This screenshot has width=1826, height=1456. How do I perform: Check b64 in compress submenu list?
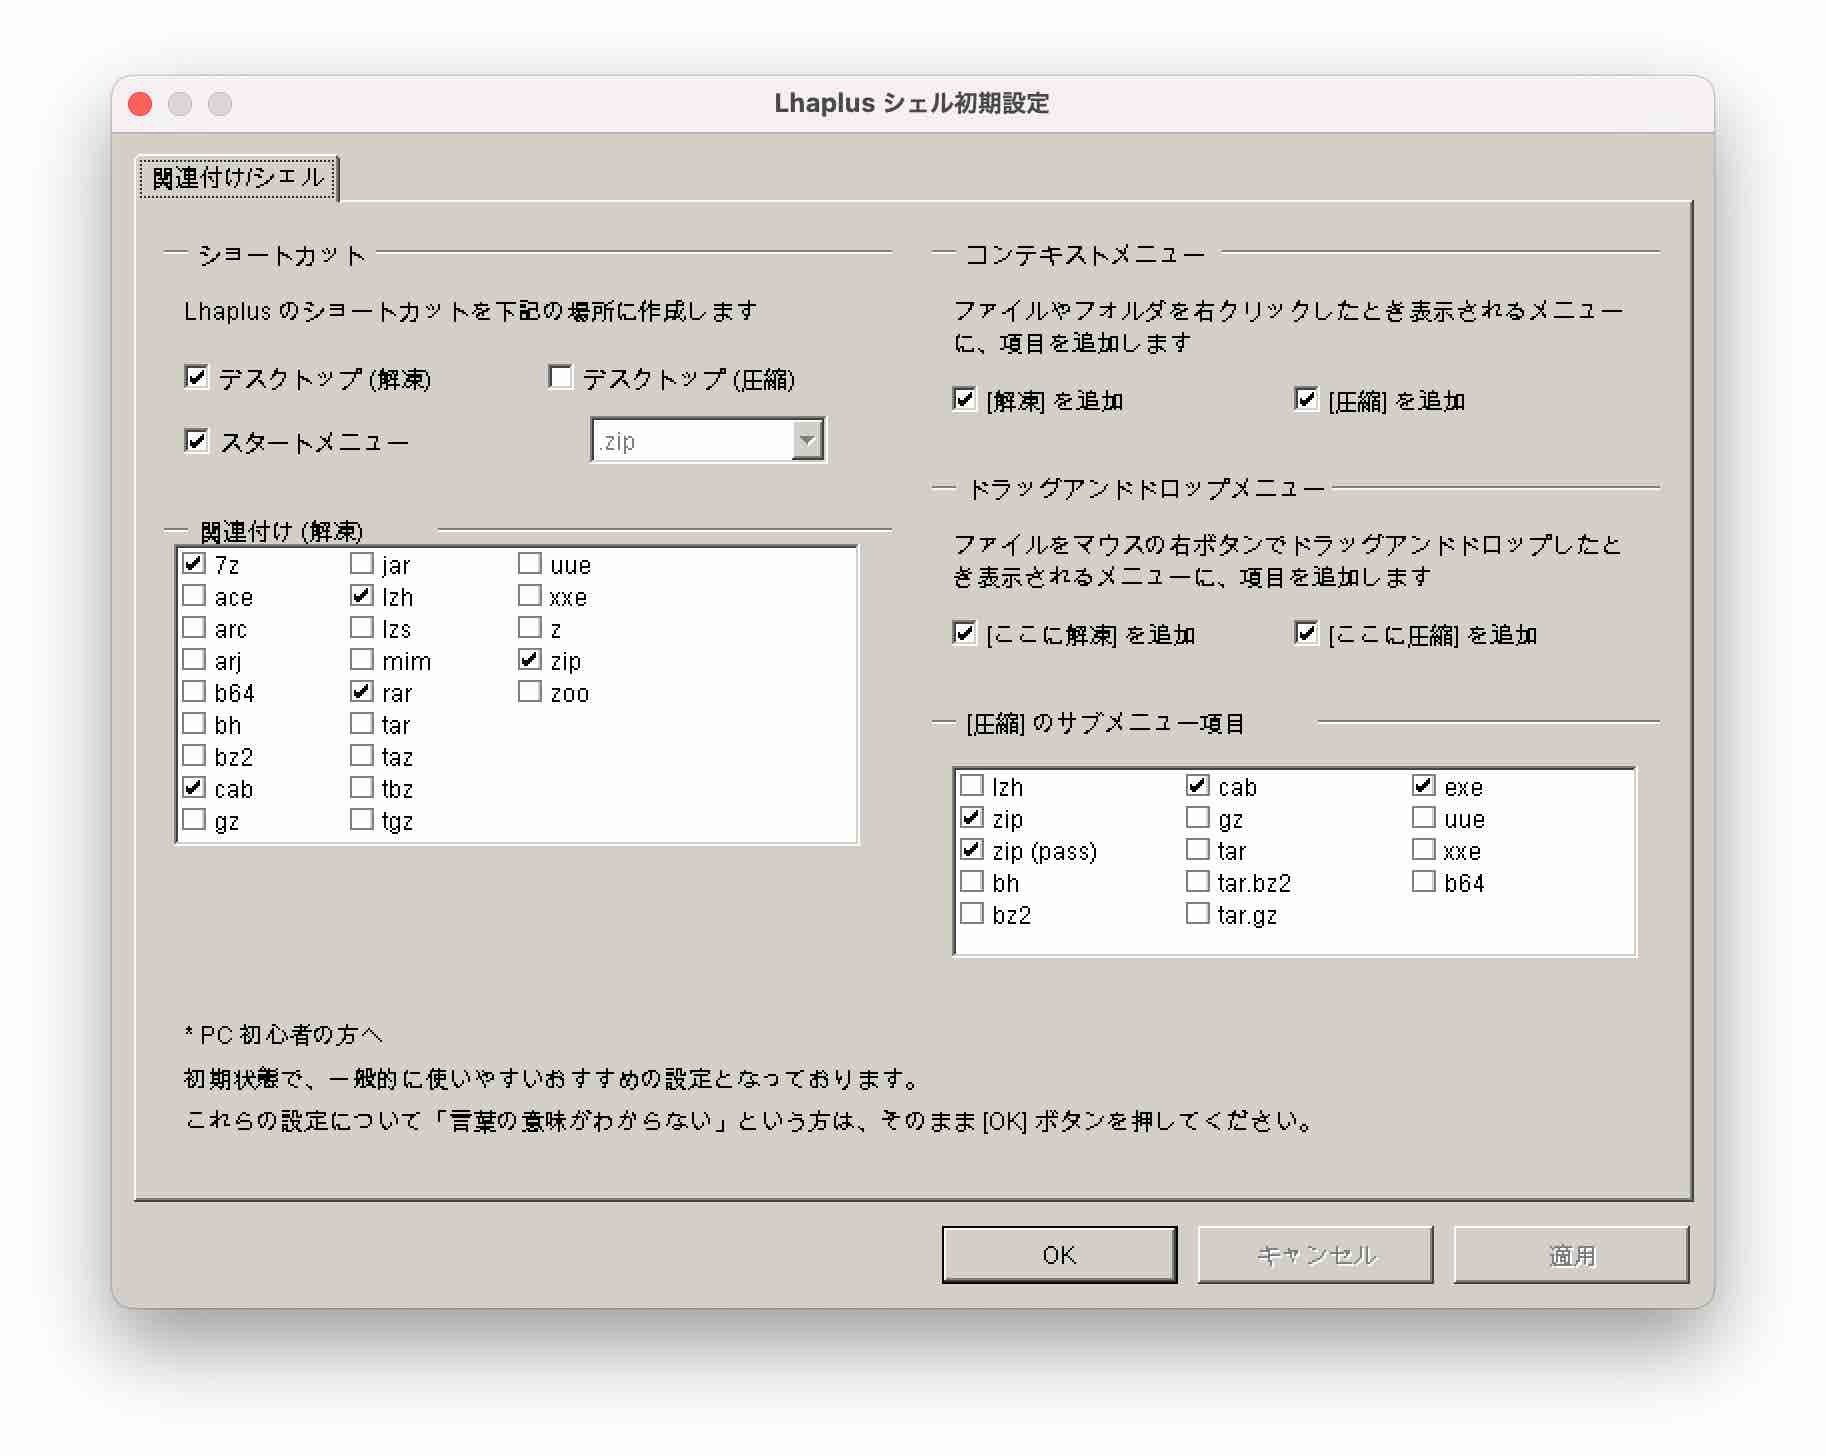coord(1424,882)
